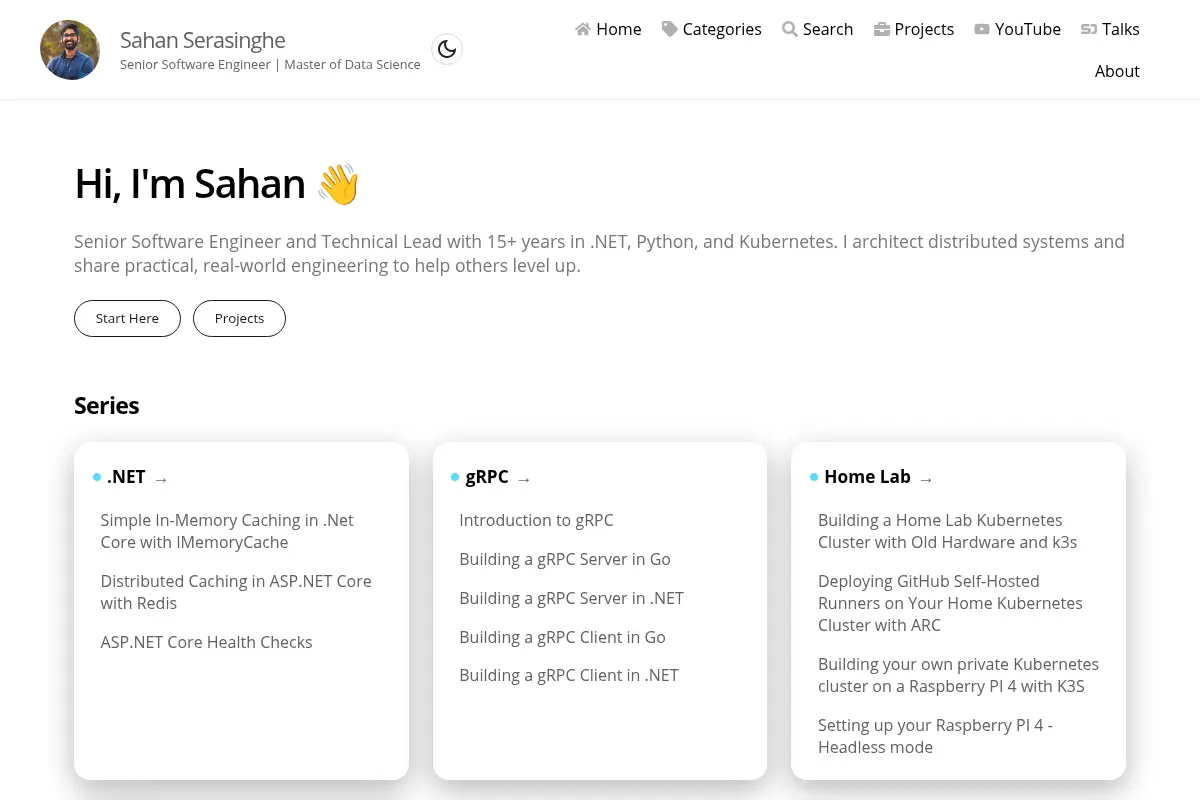The height and width of the screenshot is (800, 1200).
Task: Click the Home house icon
Action: click(x=583, y=29)
